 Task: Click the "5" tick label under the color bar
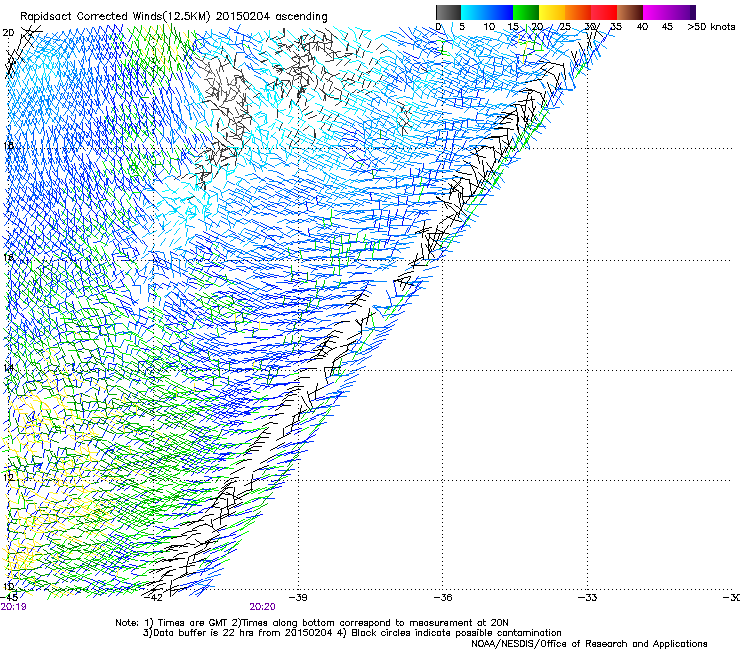(462, 27)
